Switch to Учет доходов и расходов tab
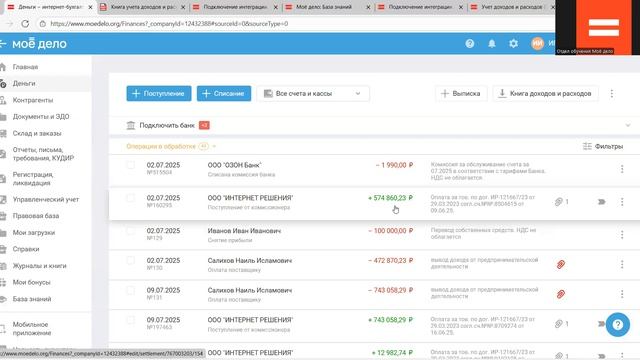This screenshot has height=360, width=640. [x=512, y=7]
